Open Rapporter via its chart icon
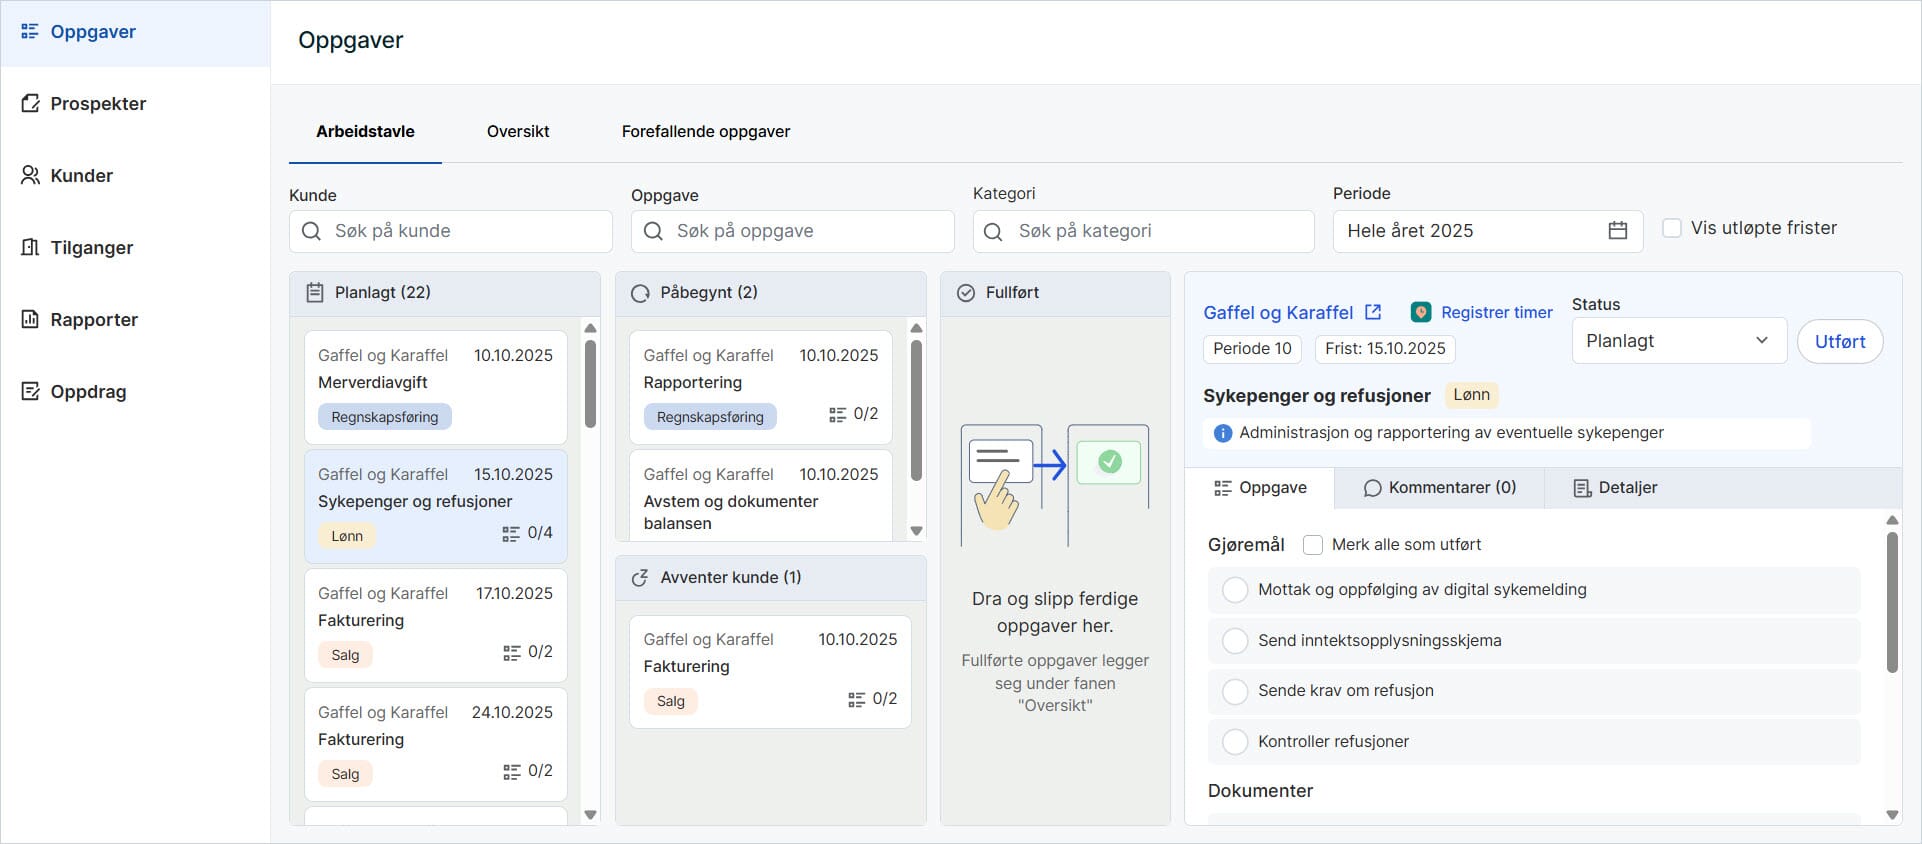Viewport: 1922px width, 844px height. coord(31,320)
